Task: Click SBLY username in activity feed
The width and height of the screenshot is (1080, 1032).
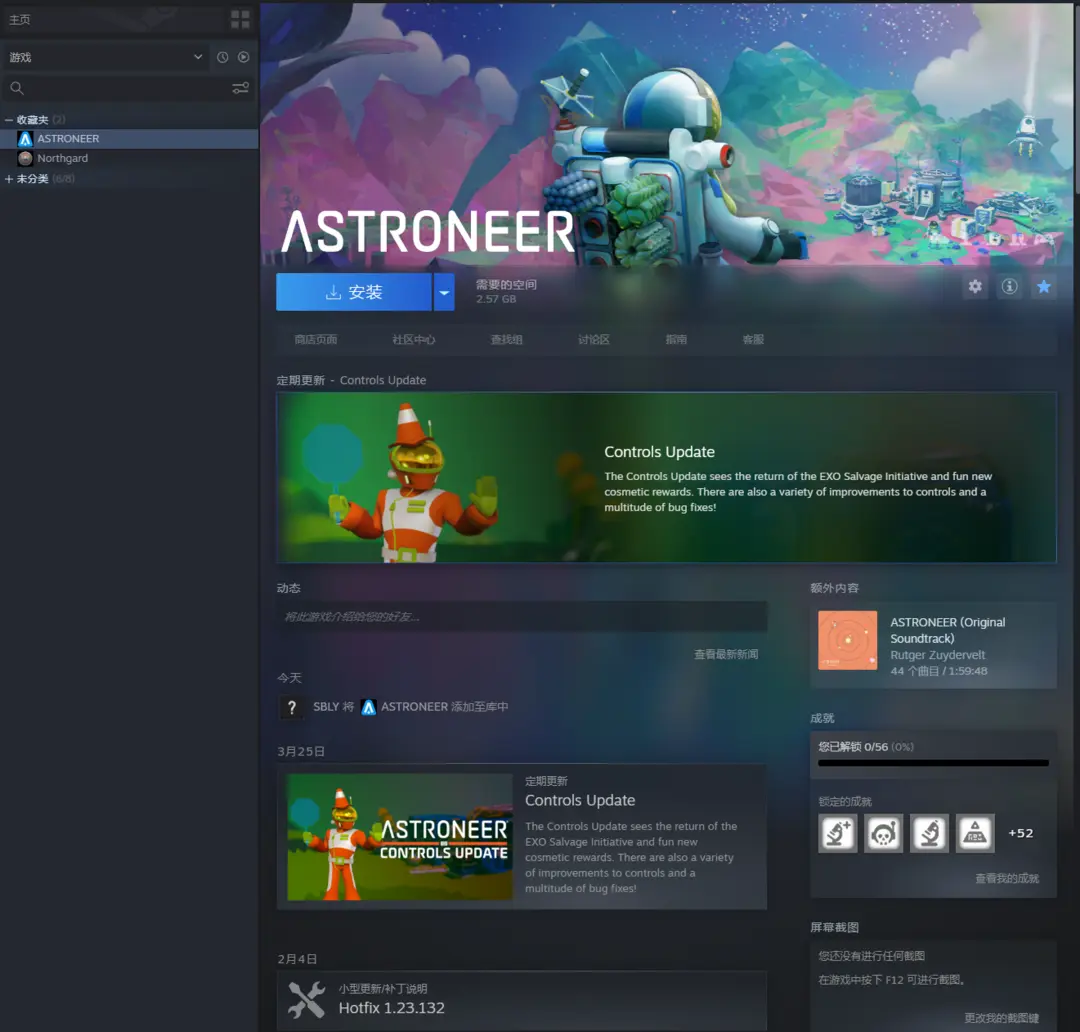Action: coord(326,708)
